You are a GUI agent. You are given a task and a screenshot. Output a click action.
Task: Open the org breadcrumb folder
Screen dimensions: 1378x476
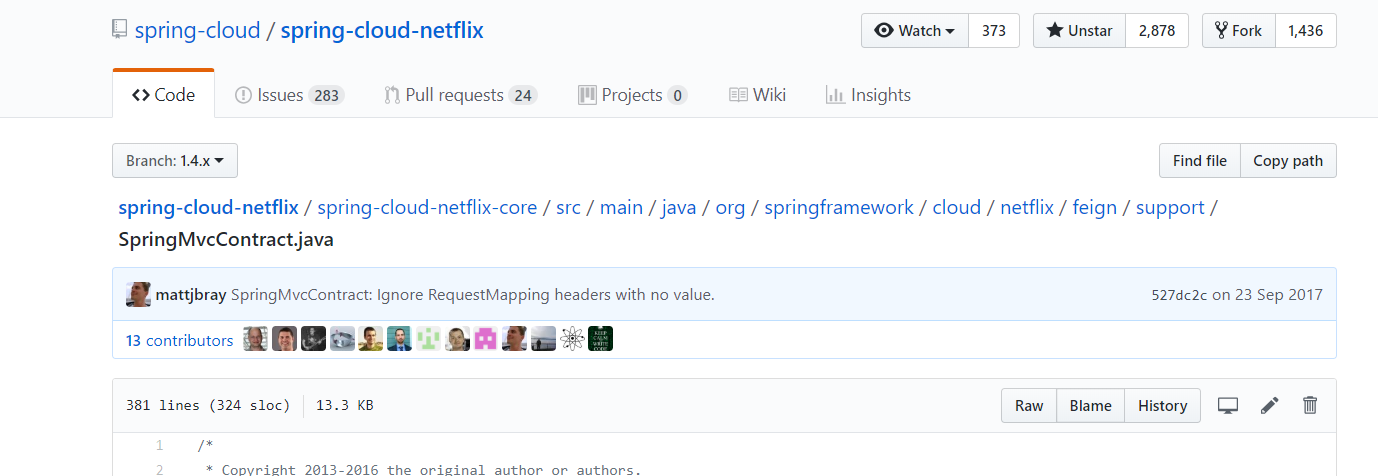730,208
